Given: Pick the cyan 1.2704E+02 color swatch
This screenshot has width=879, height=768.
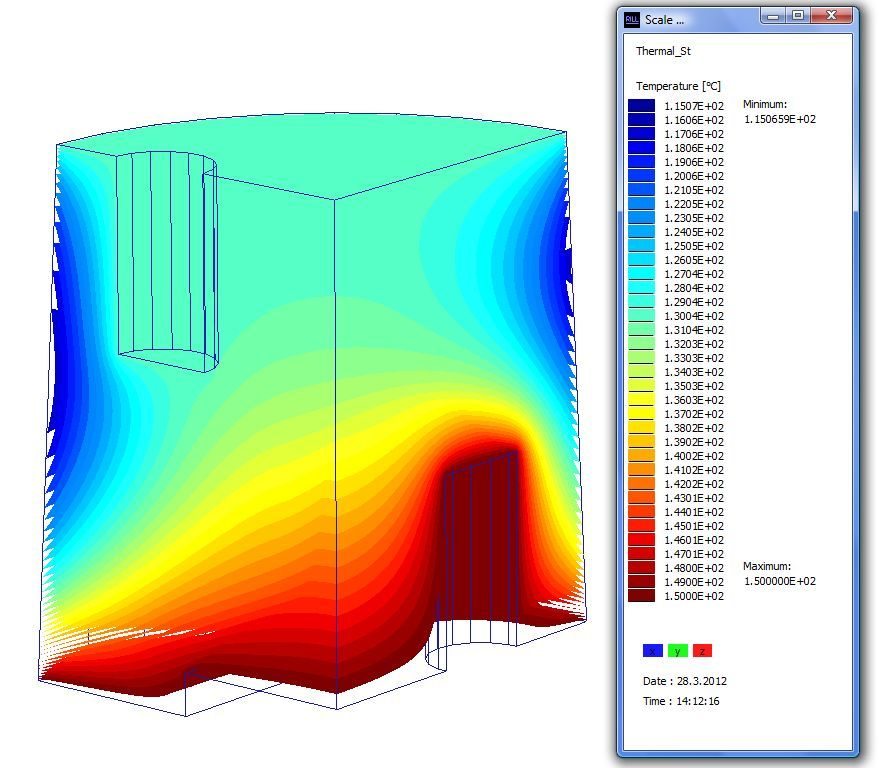Looking at the screenshot, I should point(641,274).
